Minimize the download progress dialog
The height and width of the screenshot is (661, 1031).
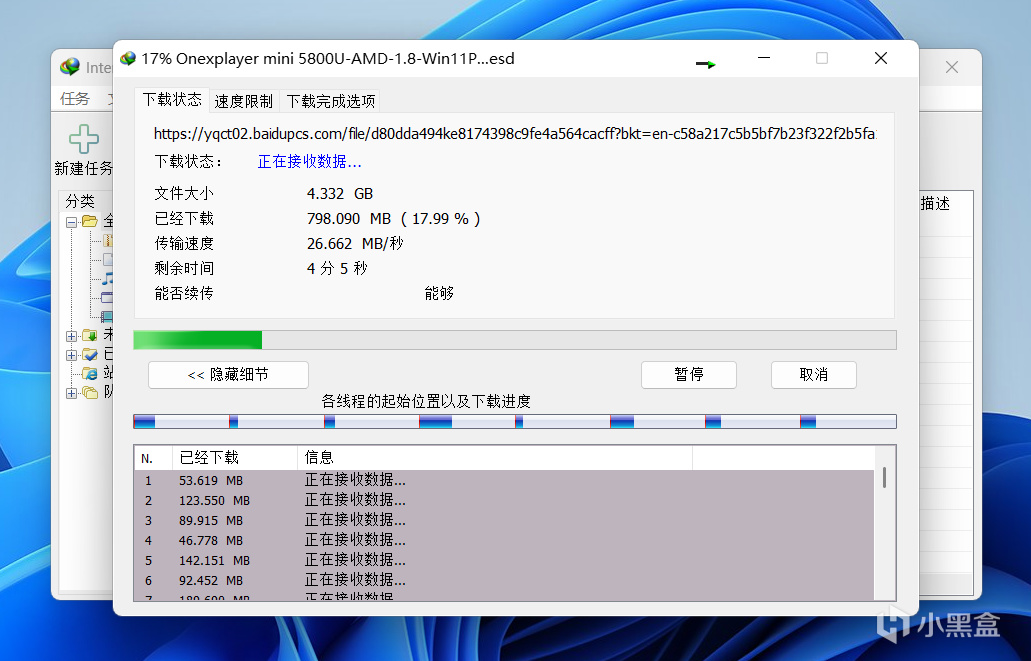(x=763, y=59)
